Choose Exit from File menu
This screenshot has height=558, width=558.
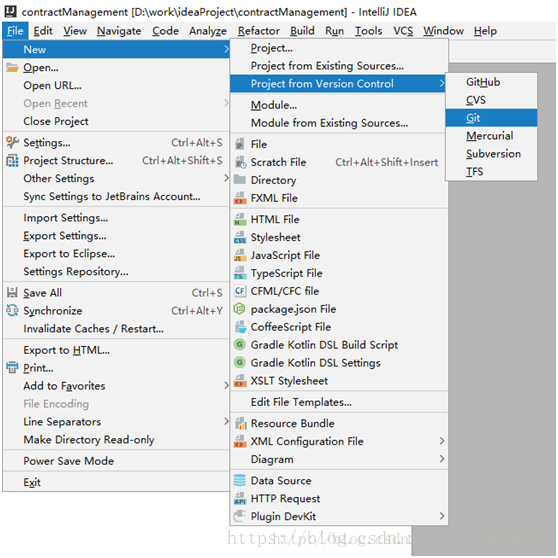(116, 482)
